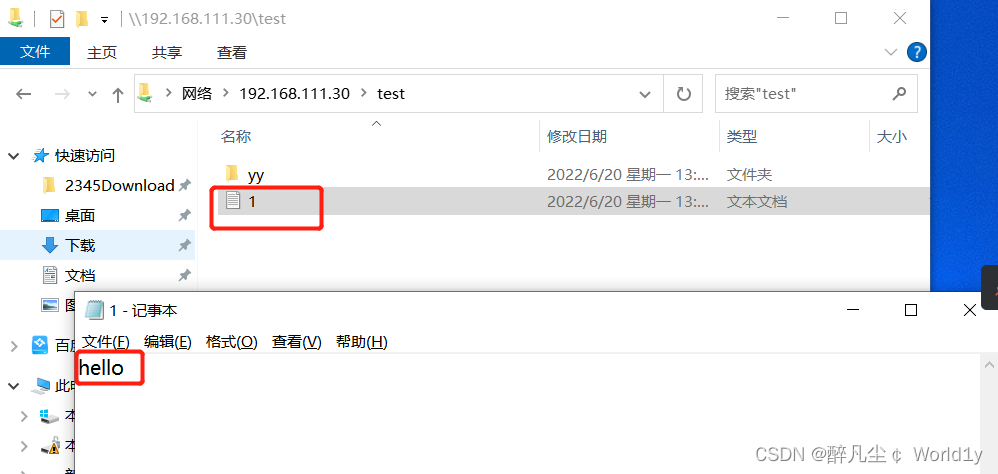Open quick access toolbar customize dropdown
Screen dimensions: 998x474
104,20
